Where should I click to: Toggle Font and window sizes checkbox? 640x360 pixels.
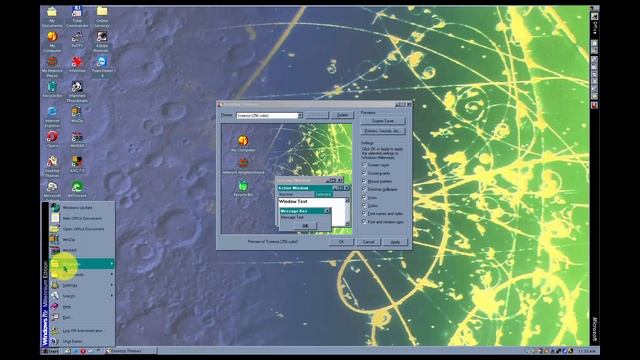point(364,222)
